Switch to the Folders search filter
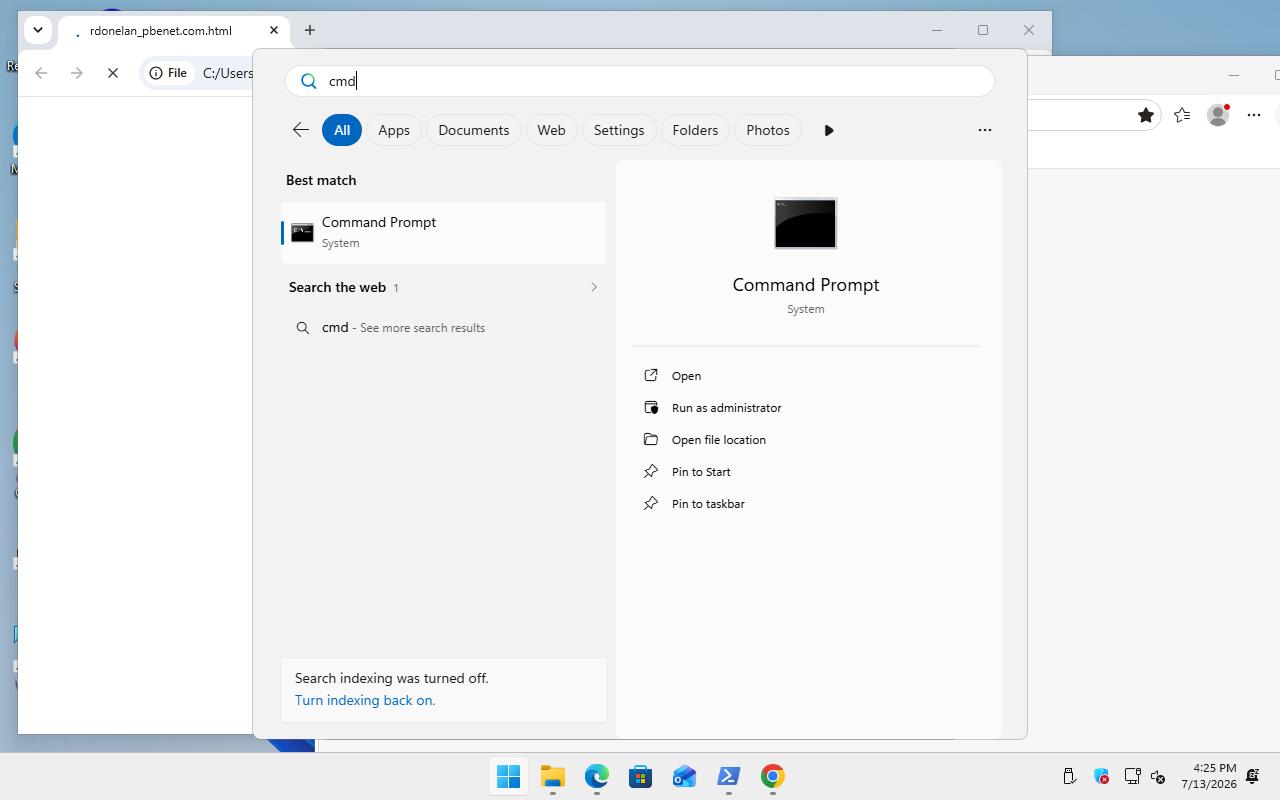Image resolution: width=1280 pixels, height=800 pixels. click(695, 130)
